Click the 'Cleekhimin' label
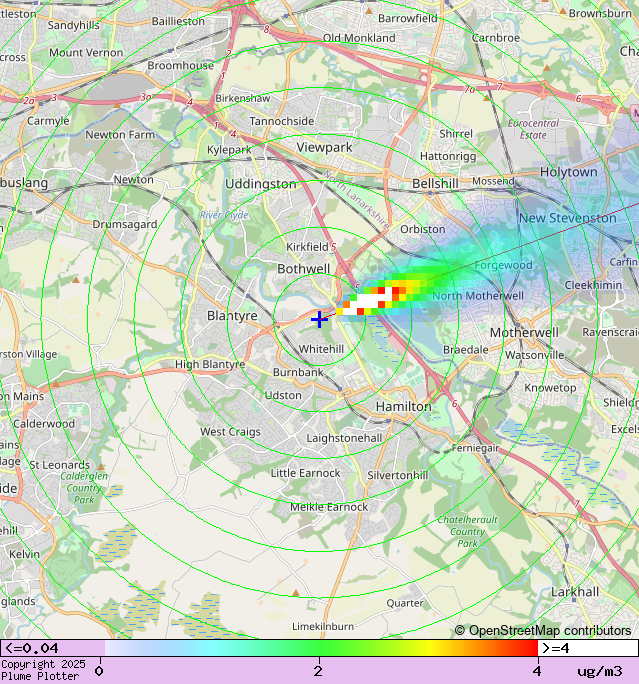The image size is (639, 684). coord(593,285)
